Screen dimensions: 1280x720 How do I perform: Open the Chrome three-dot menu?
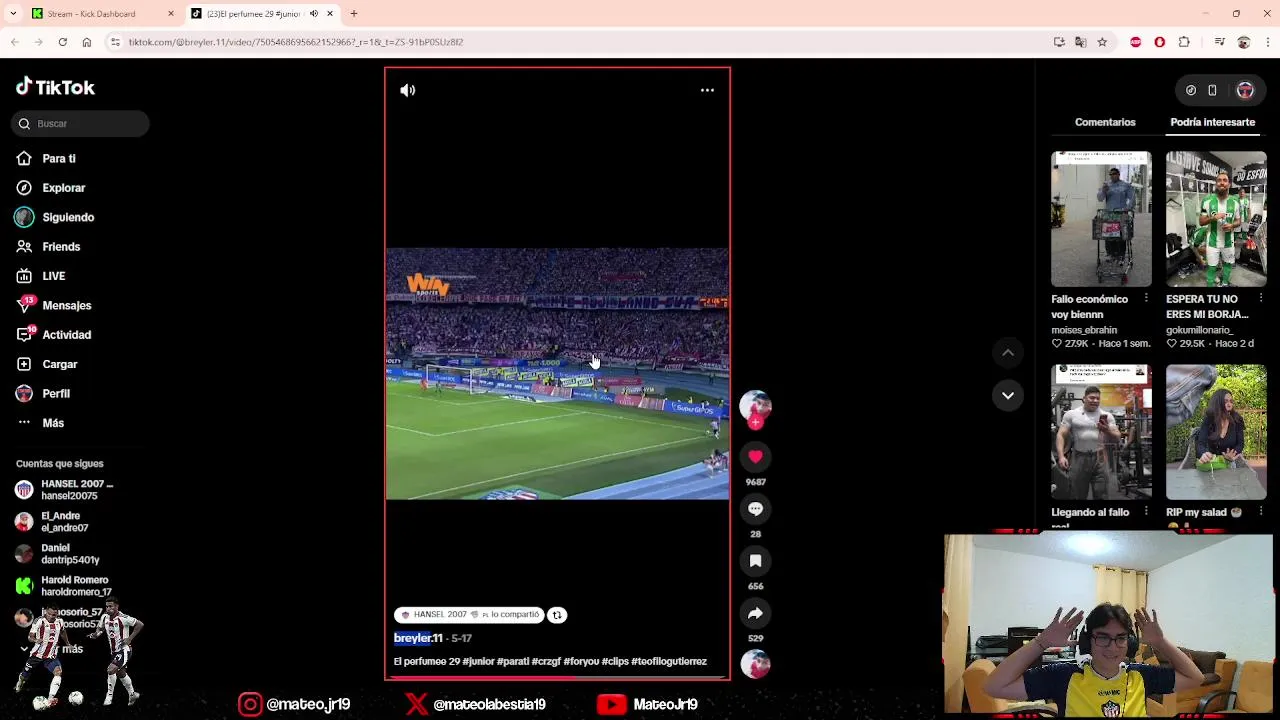pyautogui.click(x=1267, y=42)
